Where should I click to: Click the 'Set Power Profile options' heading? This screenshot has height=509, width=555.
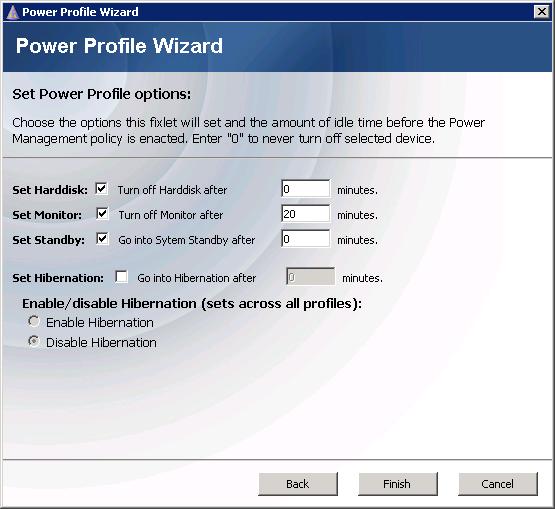(x=102, y=94)
